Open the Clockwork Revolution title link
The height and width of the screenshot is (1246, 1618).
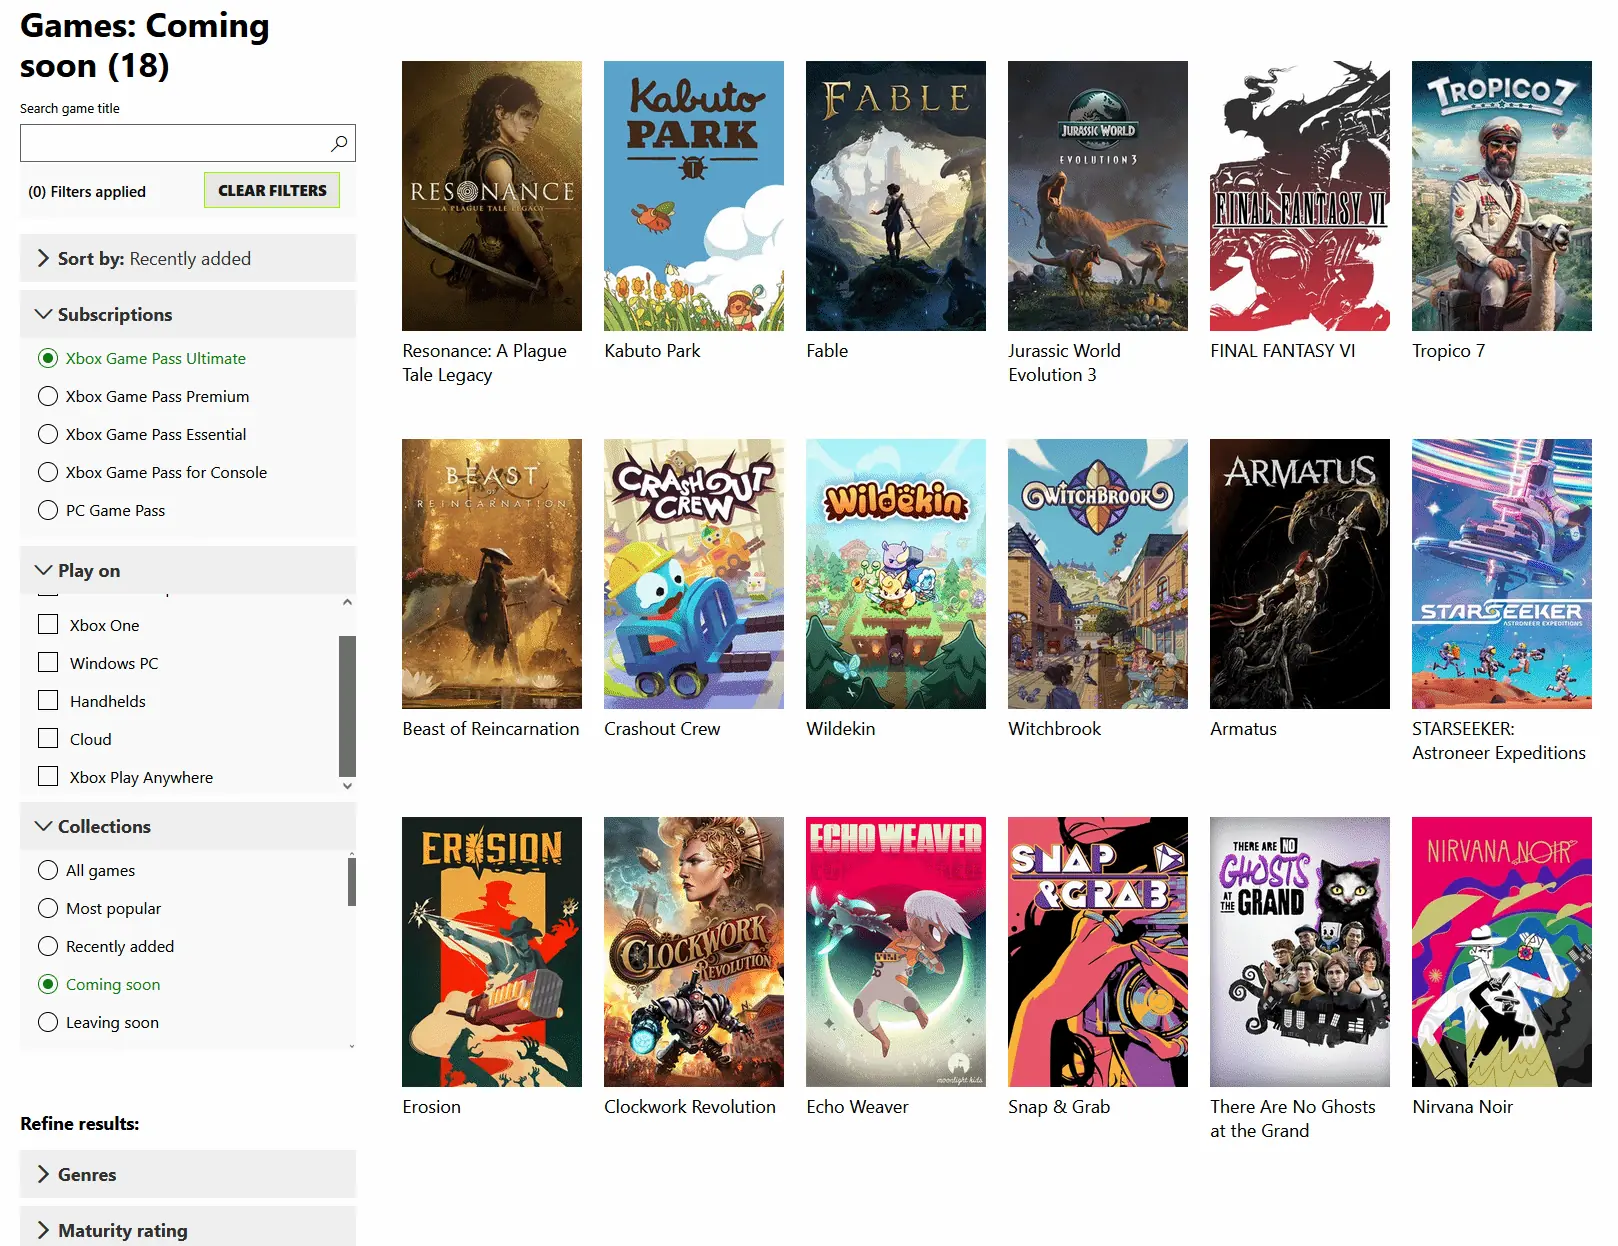(690, 1107)
